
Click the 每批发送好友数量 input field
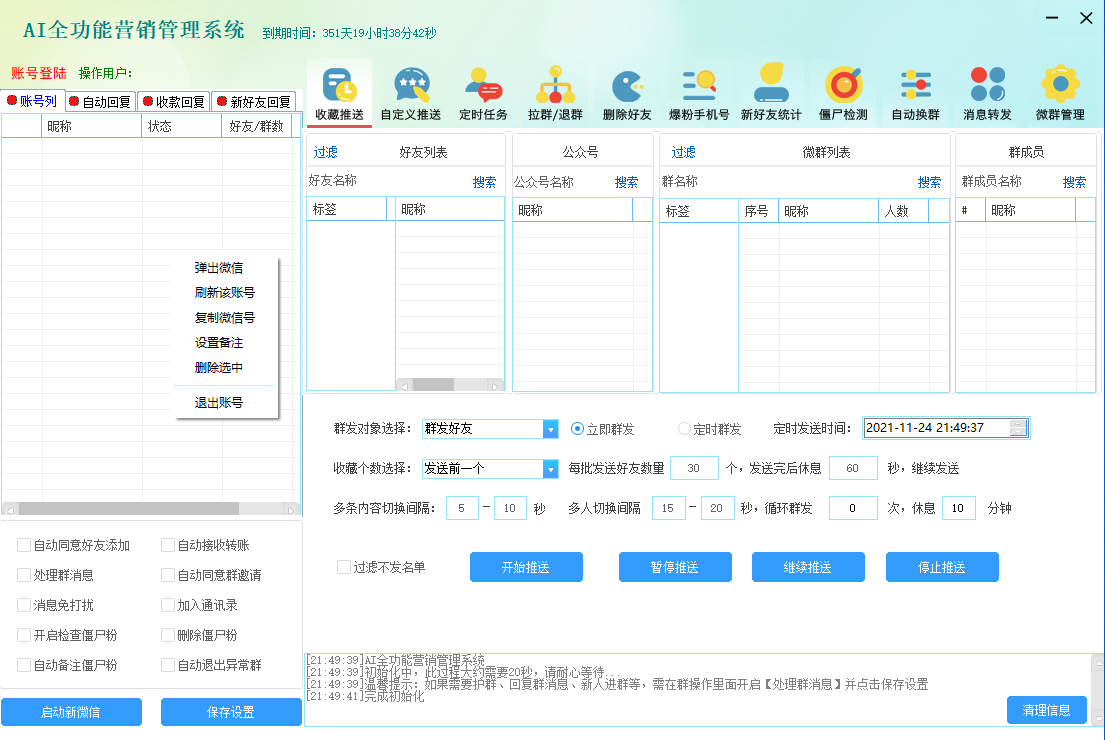694,469
